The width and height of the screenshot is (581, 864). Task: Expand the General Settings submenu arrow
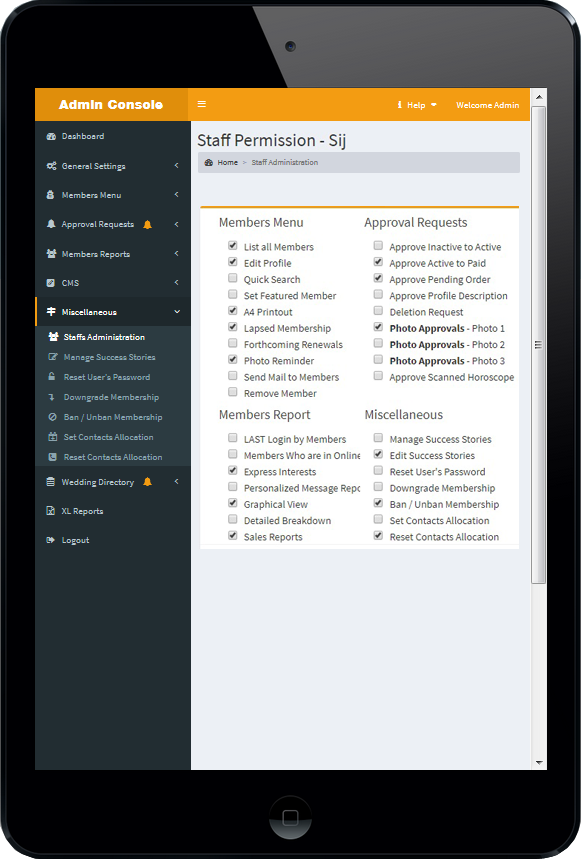coord(176,165)
